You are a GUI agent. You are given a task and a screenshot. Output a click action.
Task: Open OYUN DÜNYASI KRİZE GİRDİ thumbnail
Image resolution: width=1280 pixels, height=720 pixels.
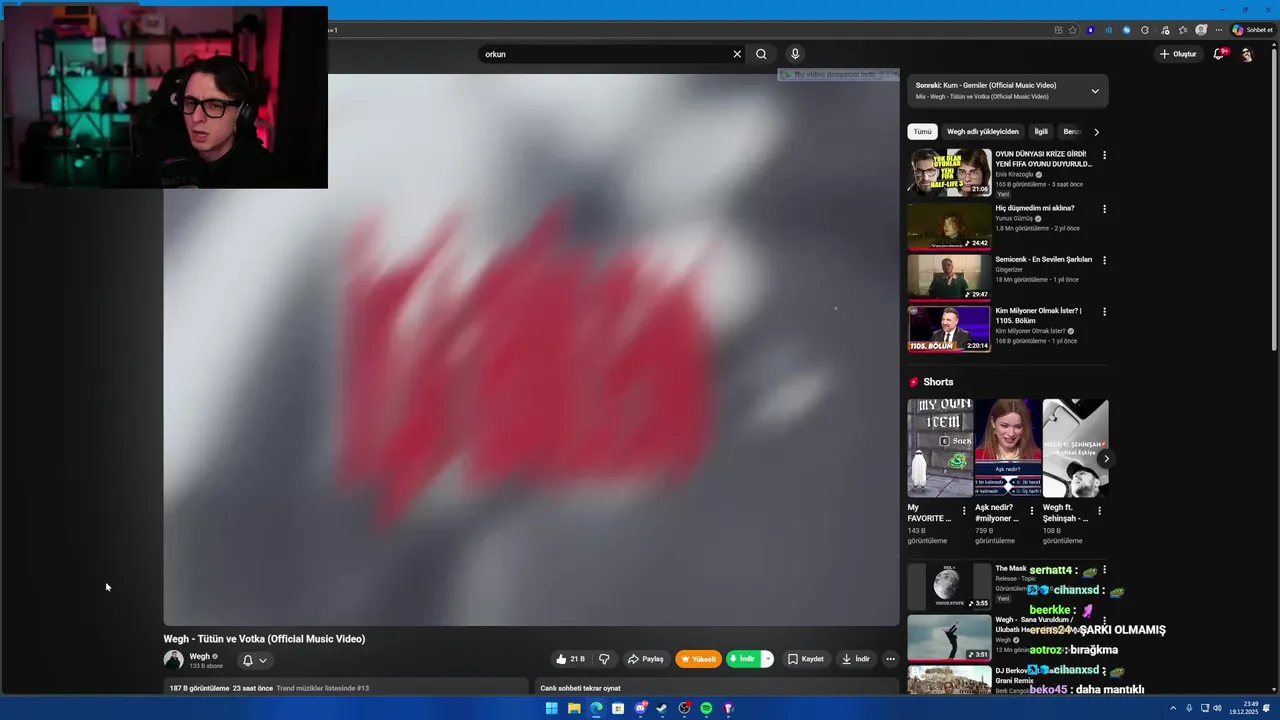tap(949, 172)
